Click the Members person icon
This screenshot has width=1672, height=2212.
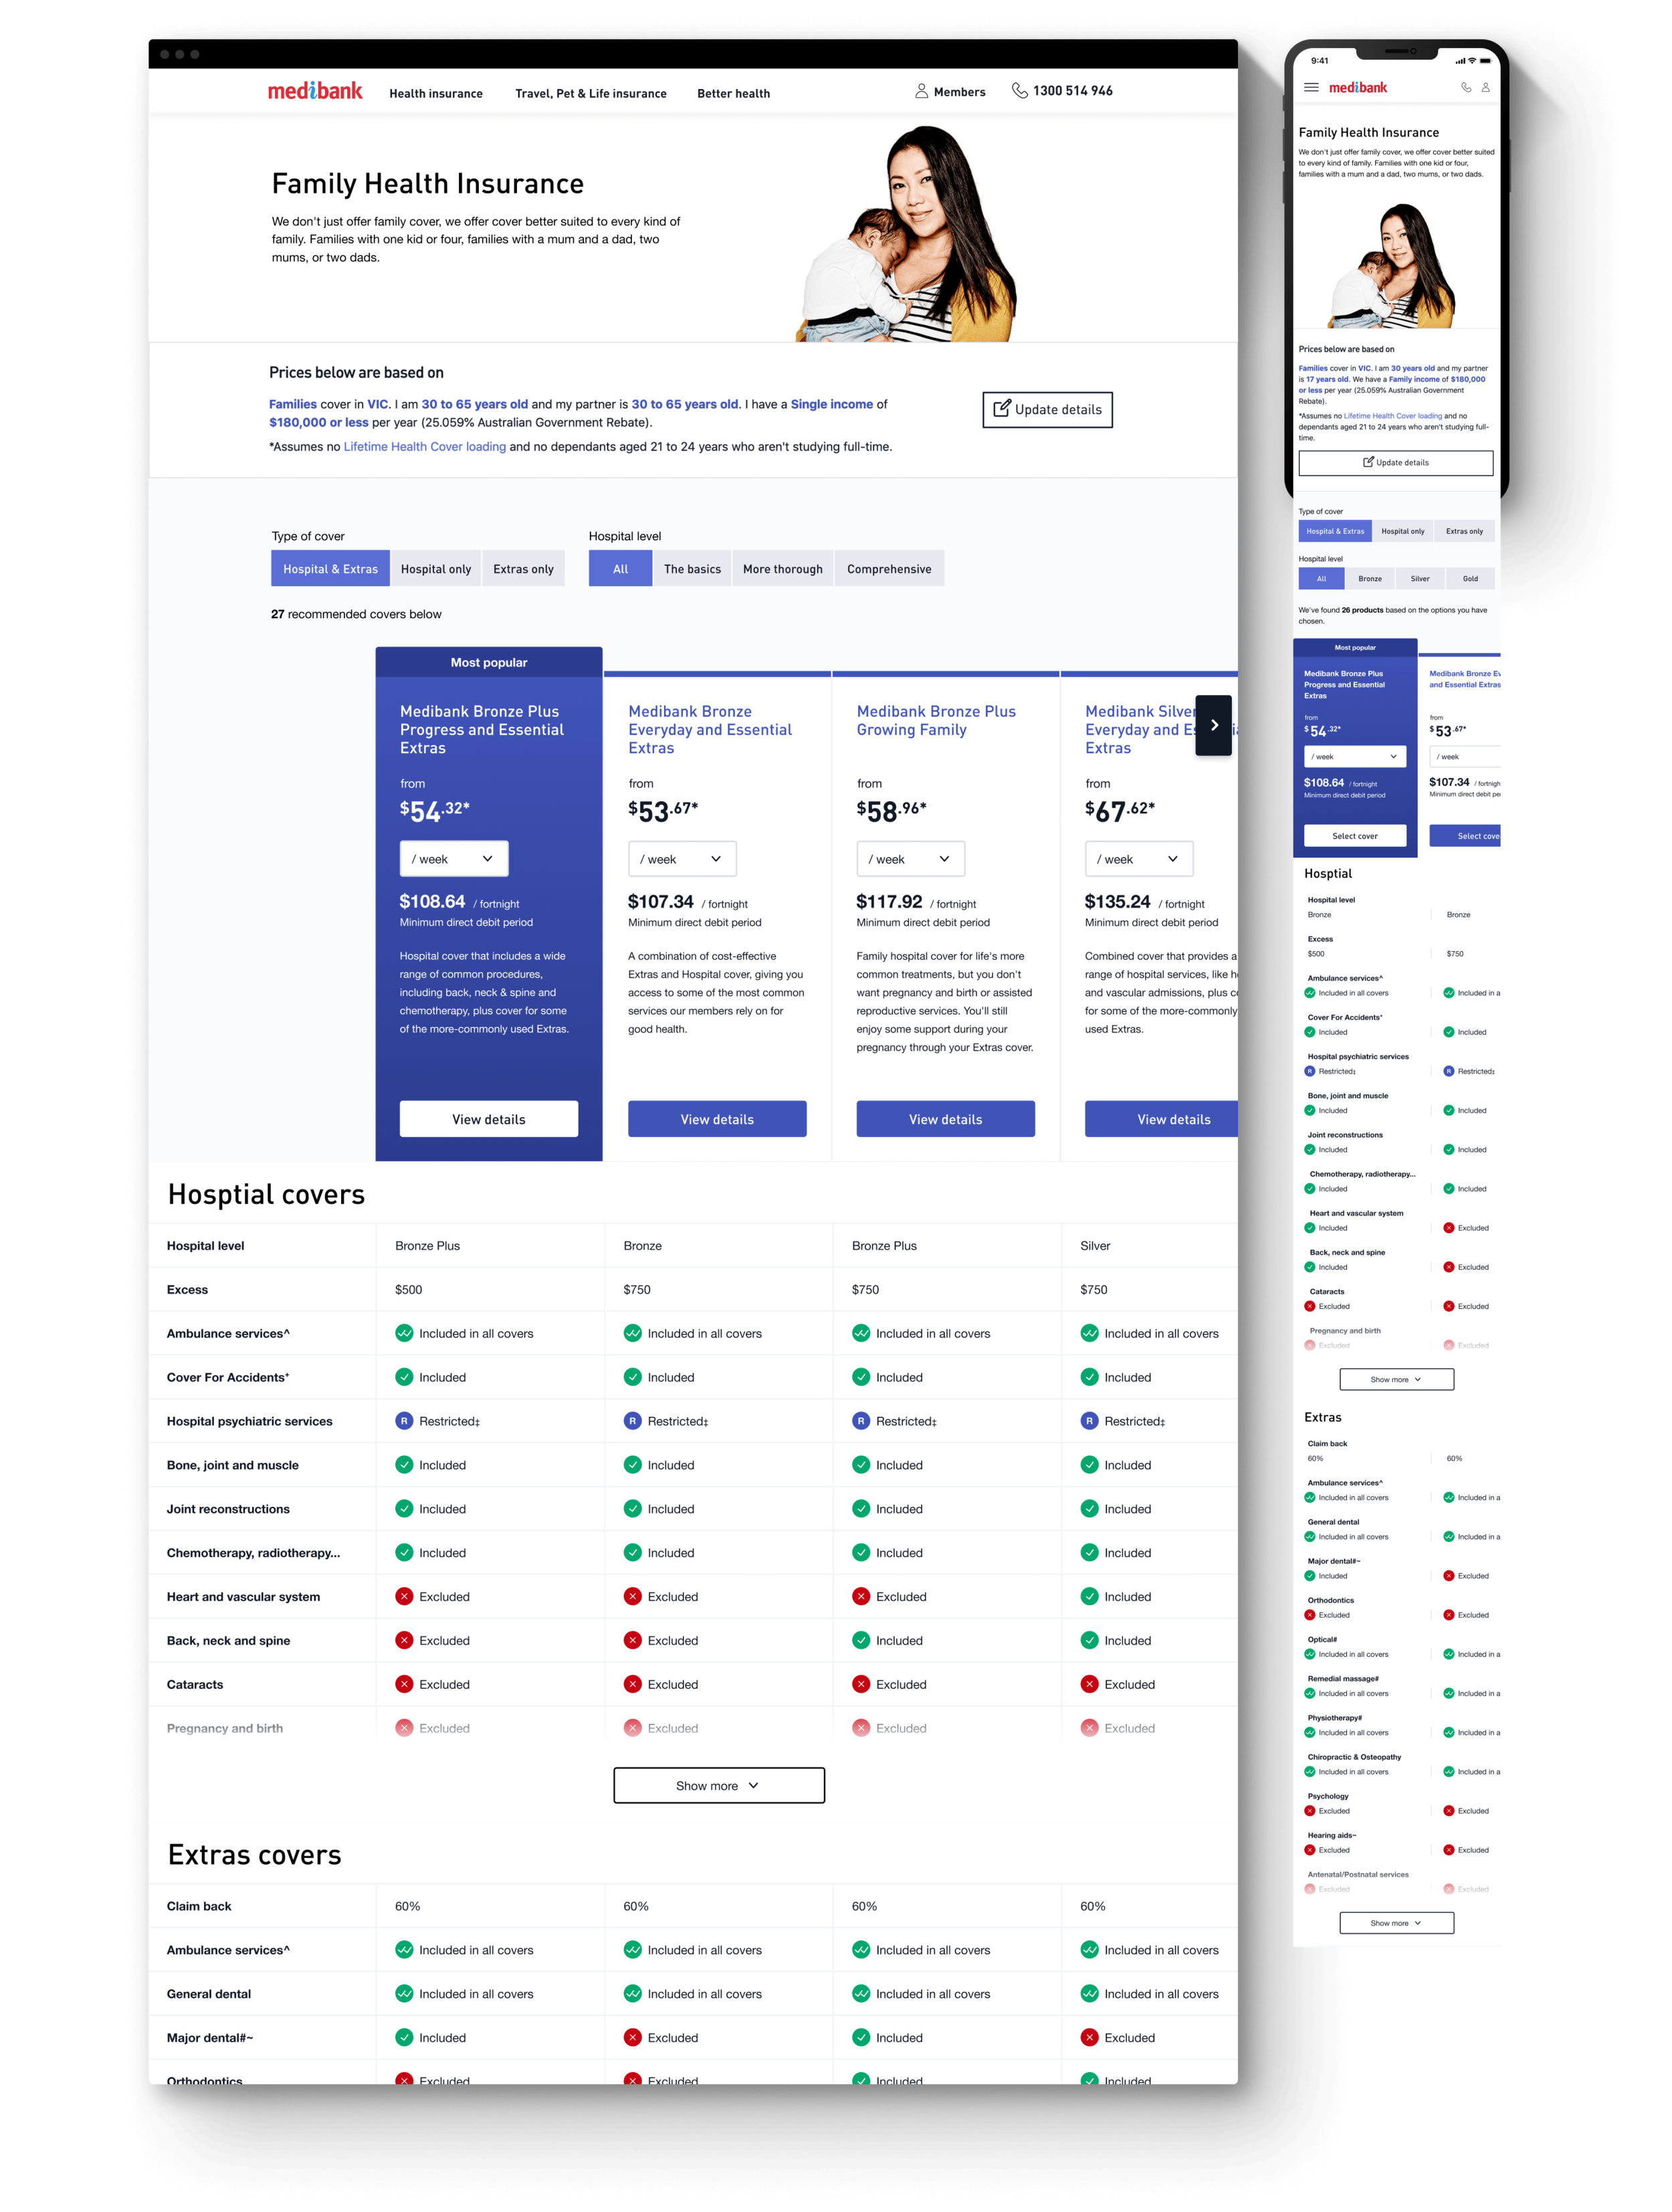(921, 91)
